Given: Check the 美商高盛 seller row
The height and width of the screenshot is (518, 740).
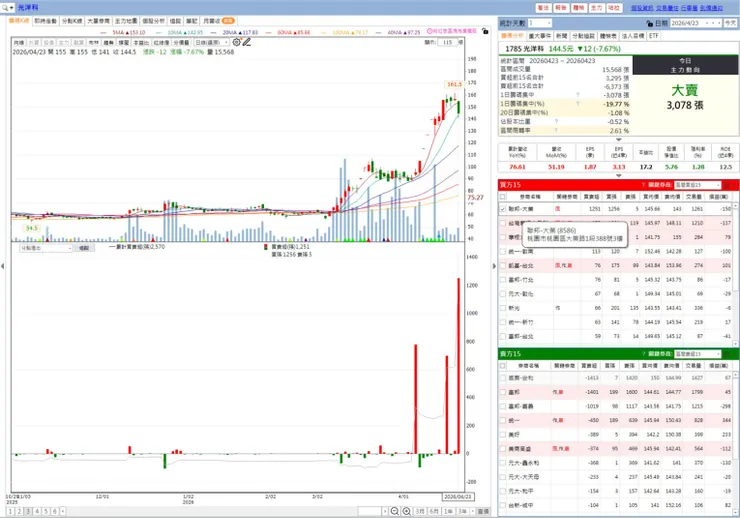Looking at the screenshot, I should [x=503, y=449].
